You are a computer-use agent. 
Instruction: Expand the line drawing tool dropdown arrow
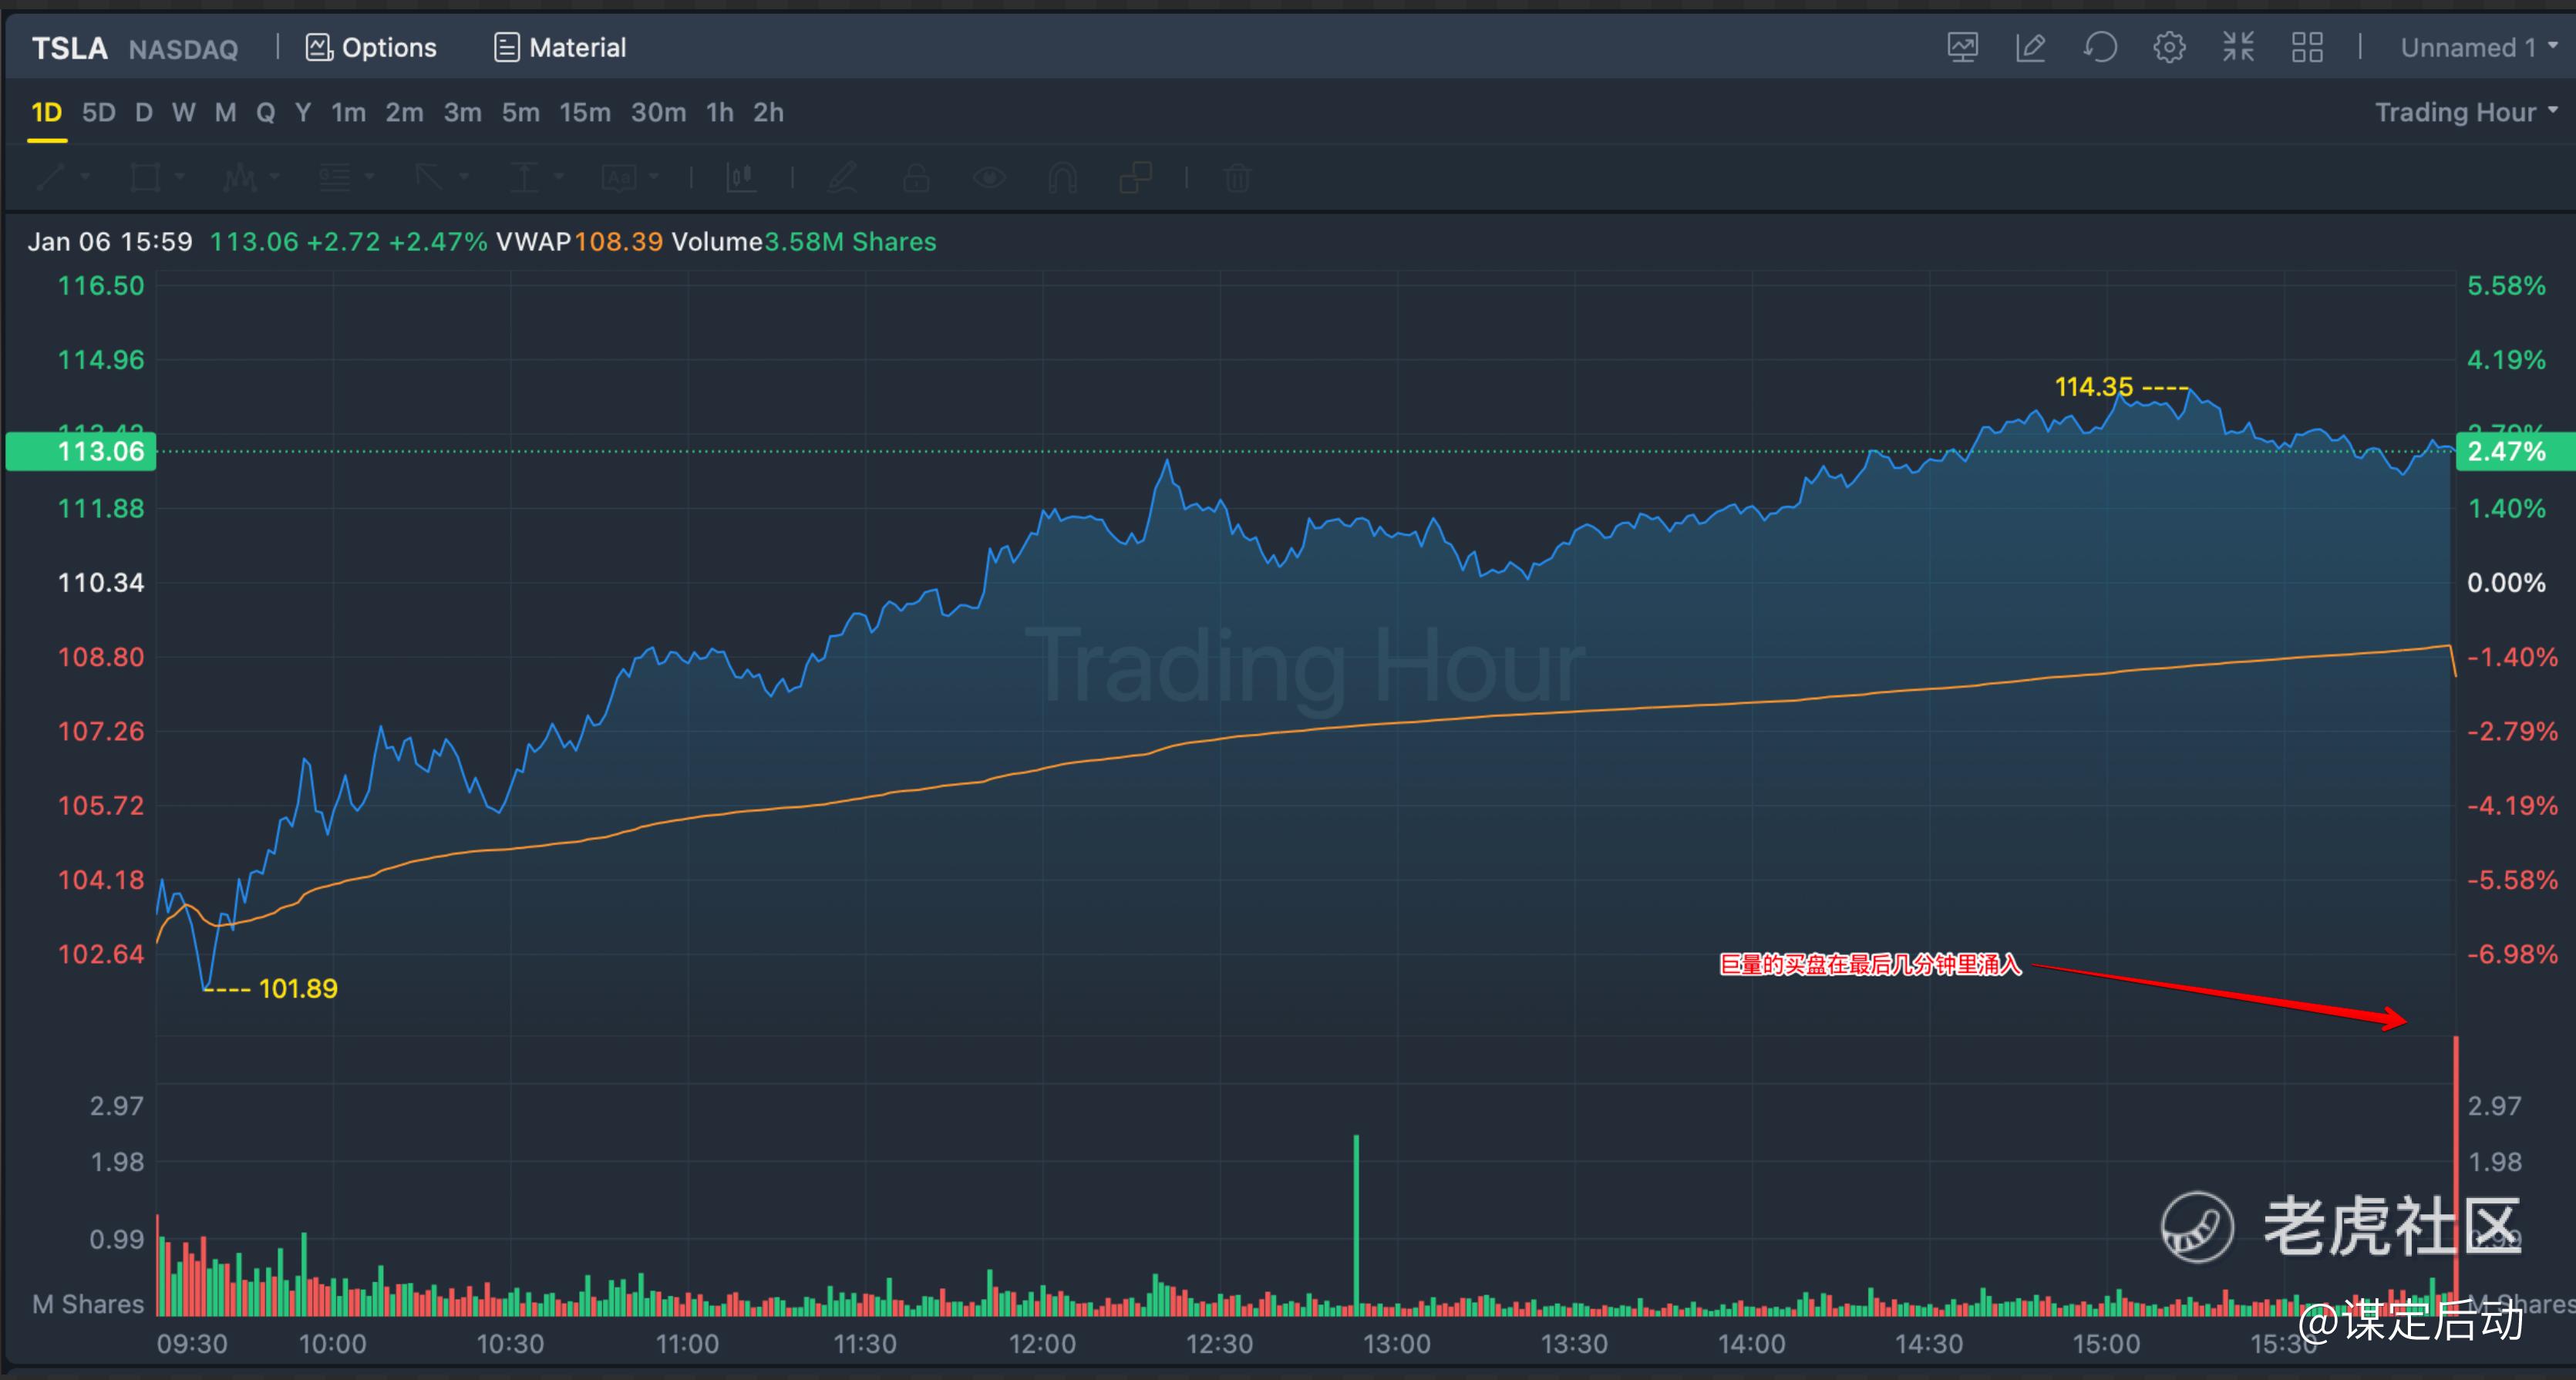(x=85, y=177)
